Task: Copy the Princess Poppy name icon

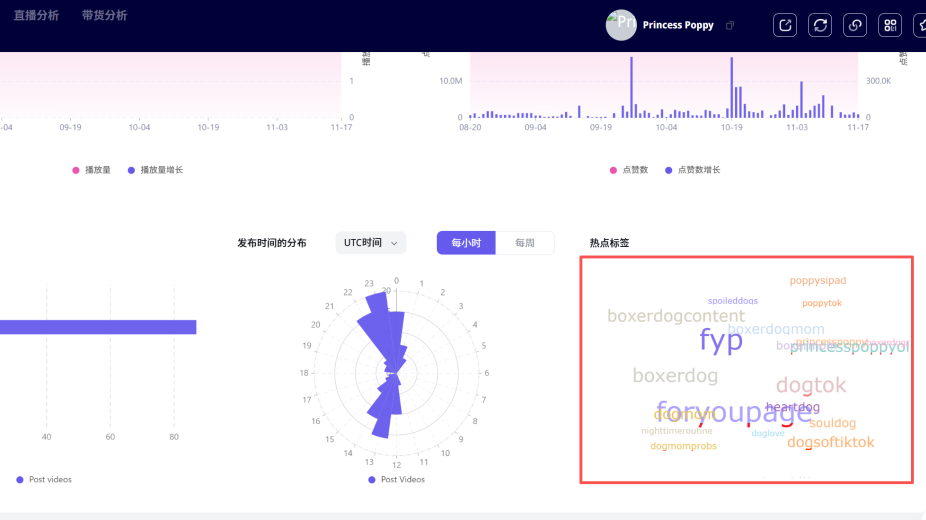Action: (x=730, y=25)
